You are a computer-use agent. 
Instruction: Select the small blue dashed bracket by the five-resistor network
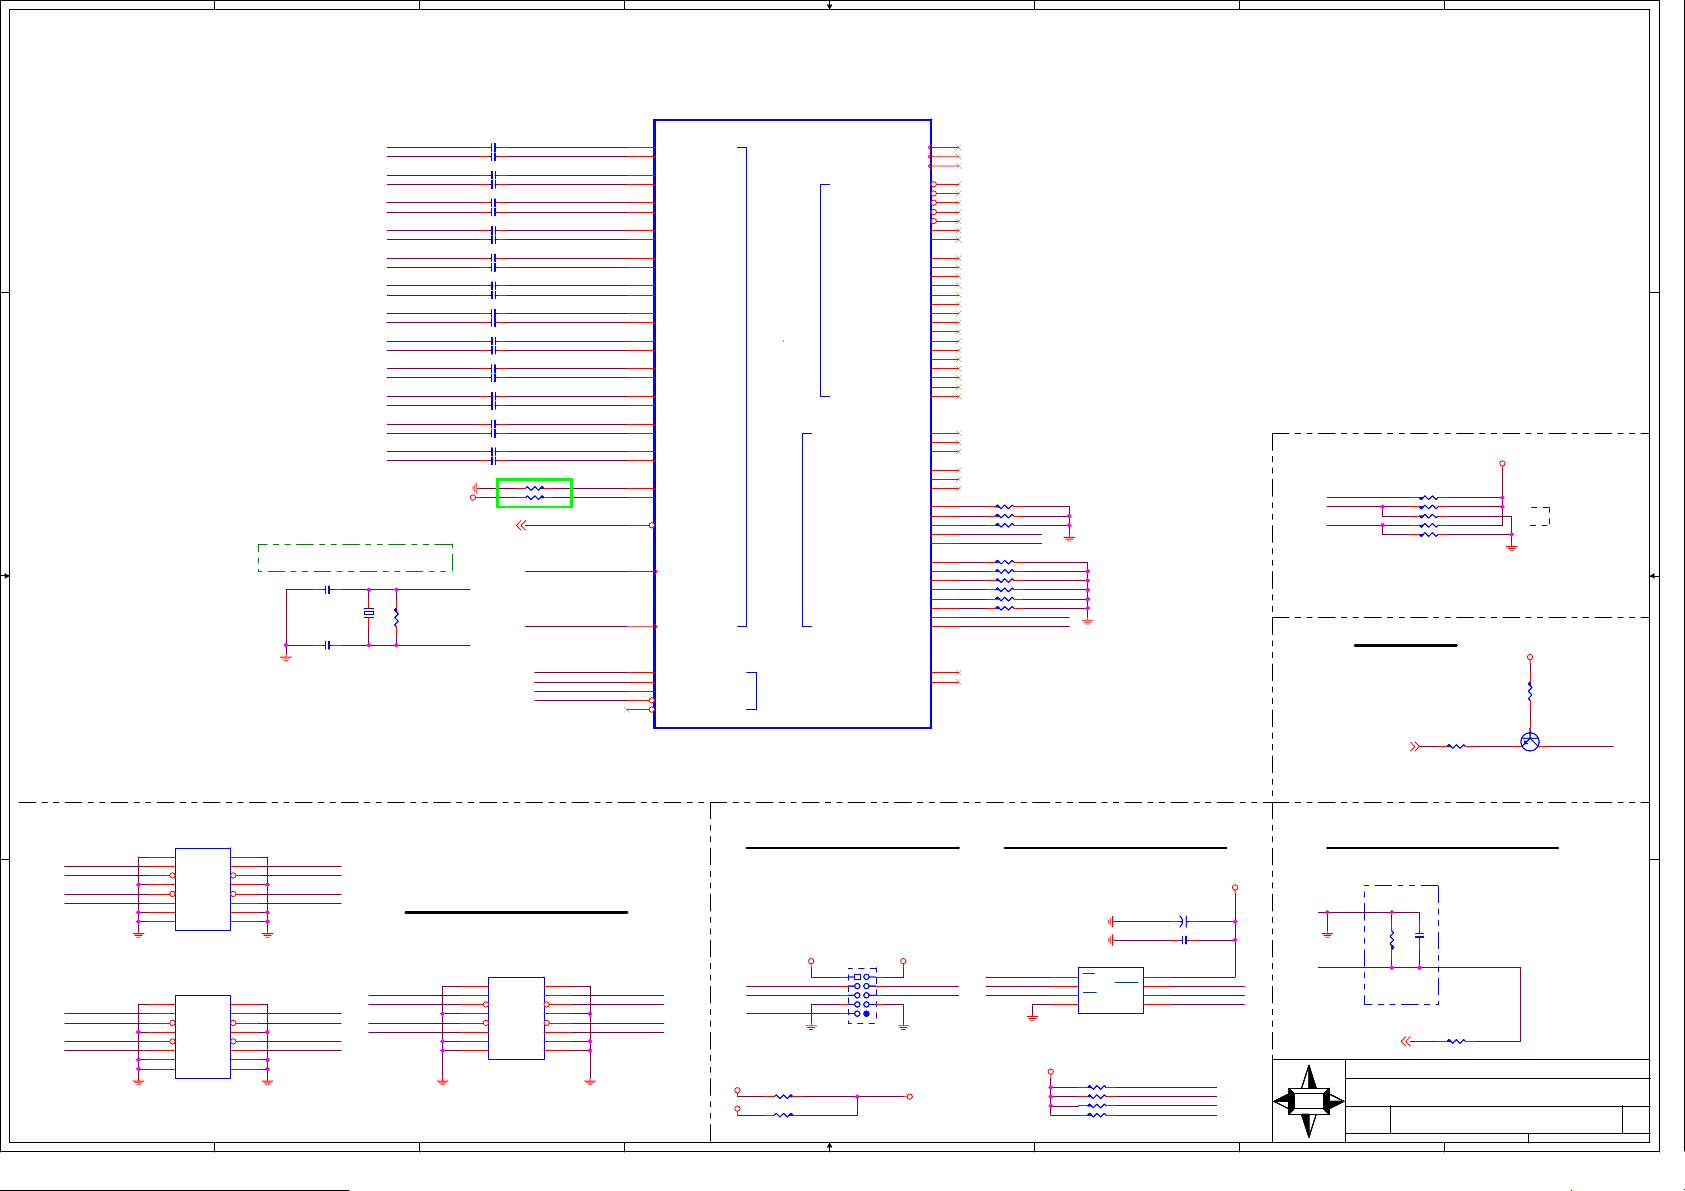(1541, 516)
